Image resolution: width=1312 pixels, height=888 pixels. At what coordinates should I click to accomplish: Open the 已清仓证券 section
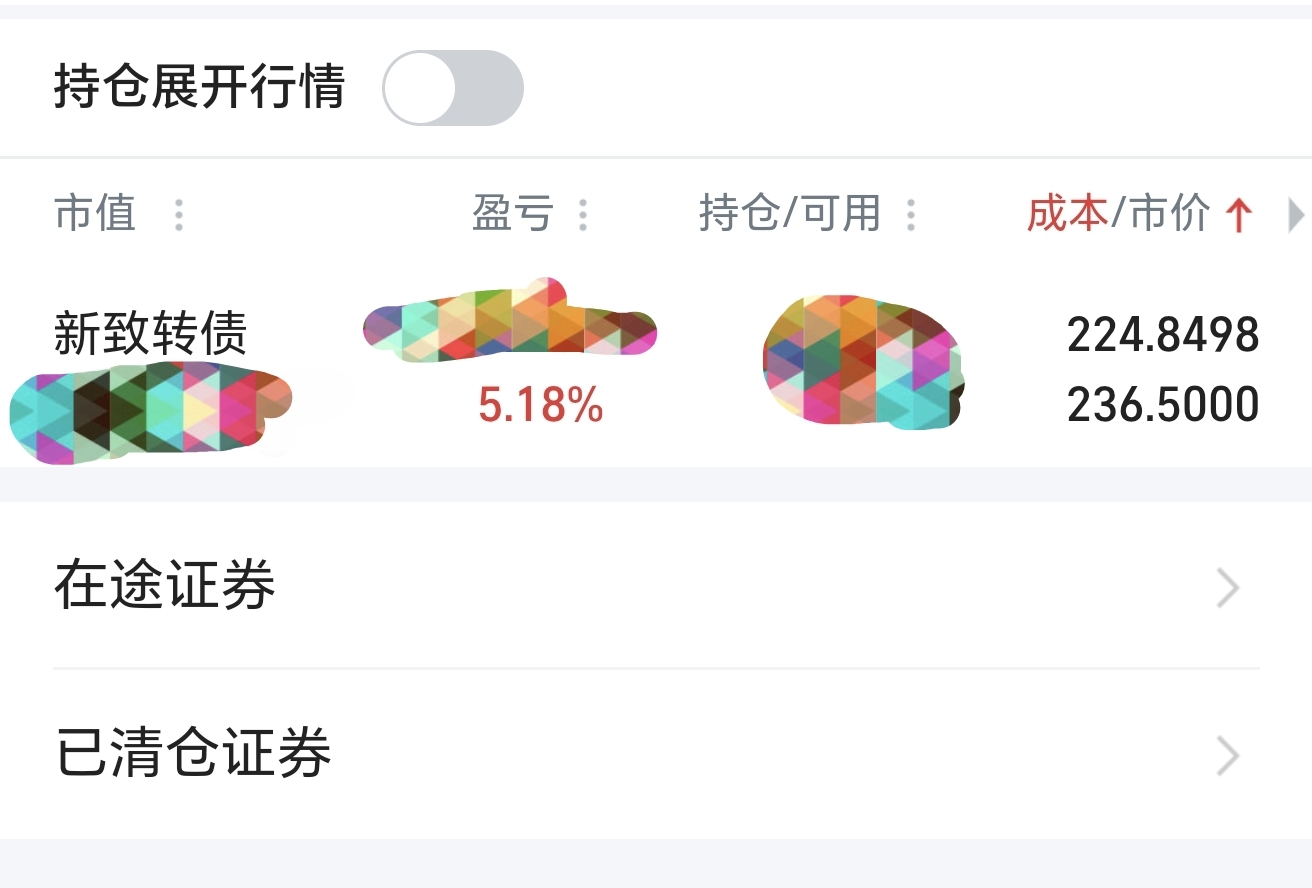(656, 754)
